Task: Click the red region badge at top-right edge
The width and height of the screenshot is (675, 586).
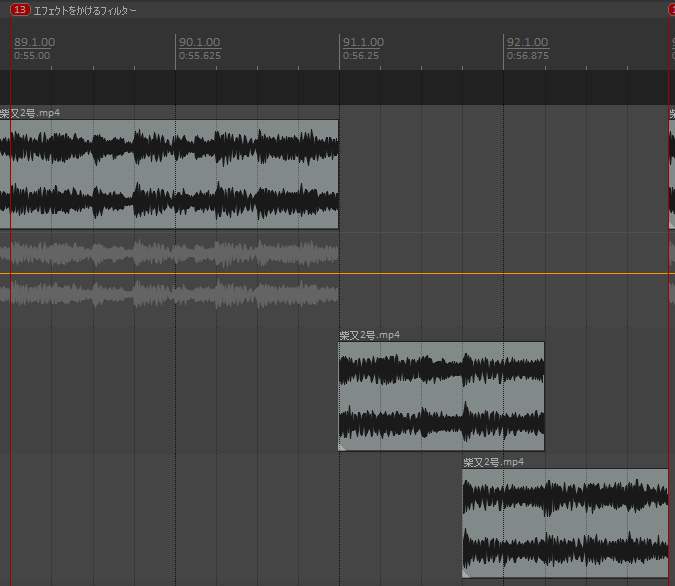Action: 672,9
